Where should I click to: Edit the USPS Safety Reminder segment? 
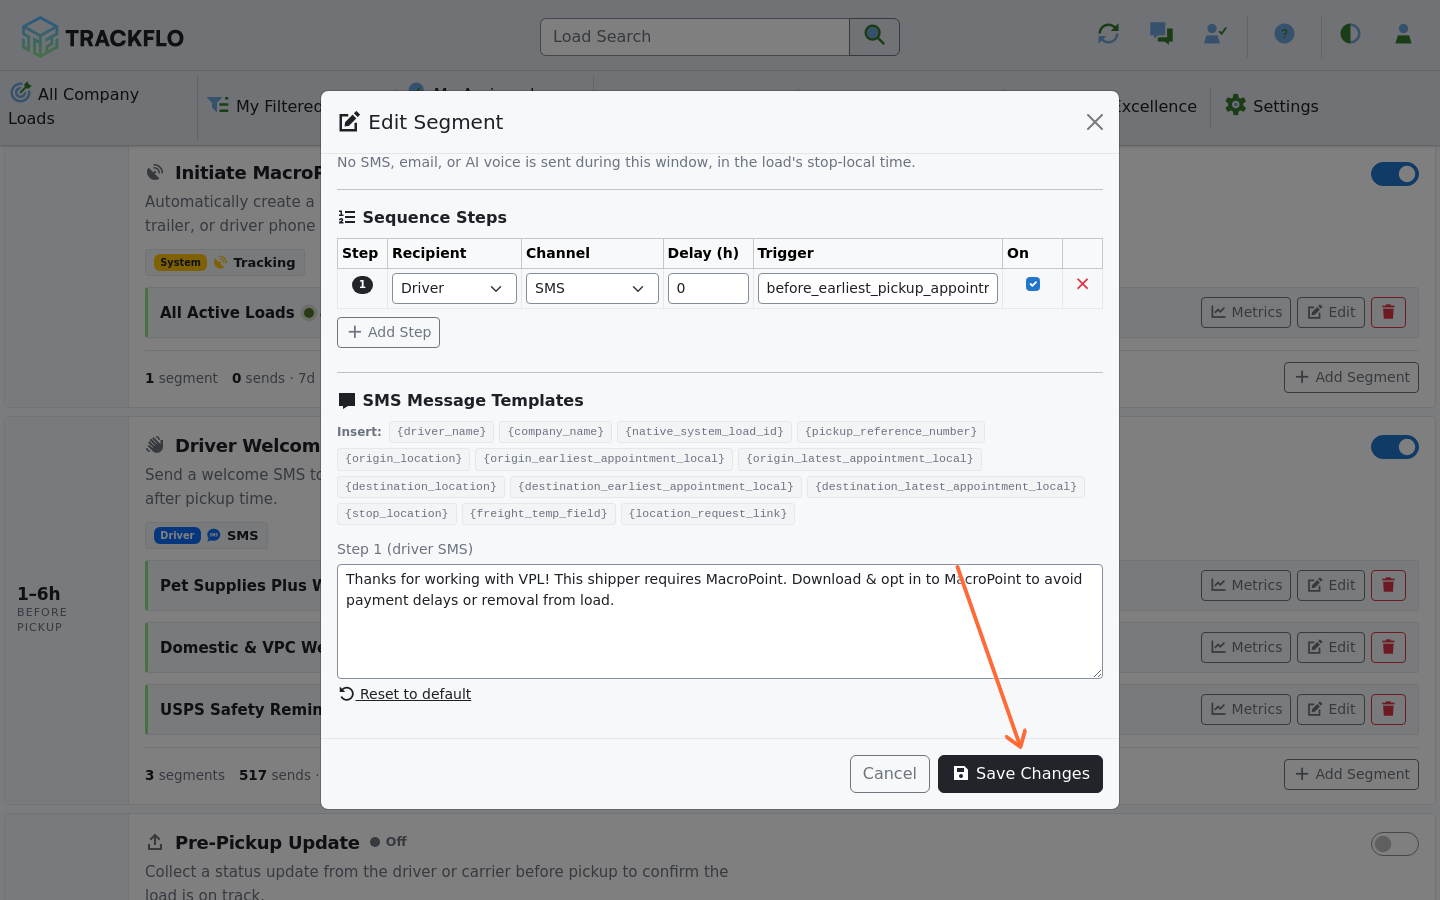1331,709
